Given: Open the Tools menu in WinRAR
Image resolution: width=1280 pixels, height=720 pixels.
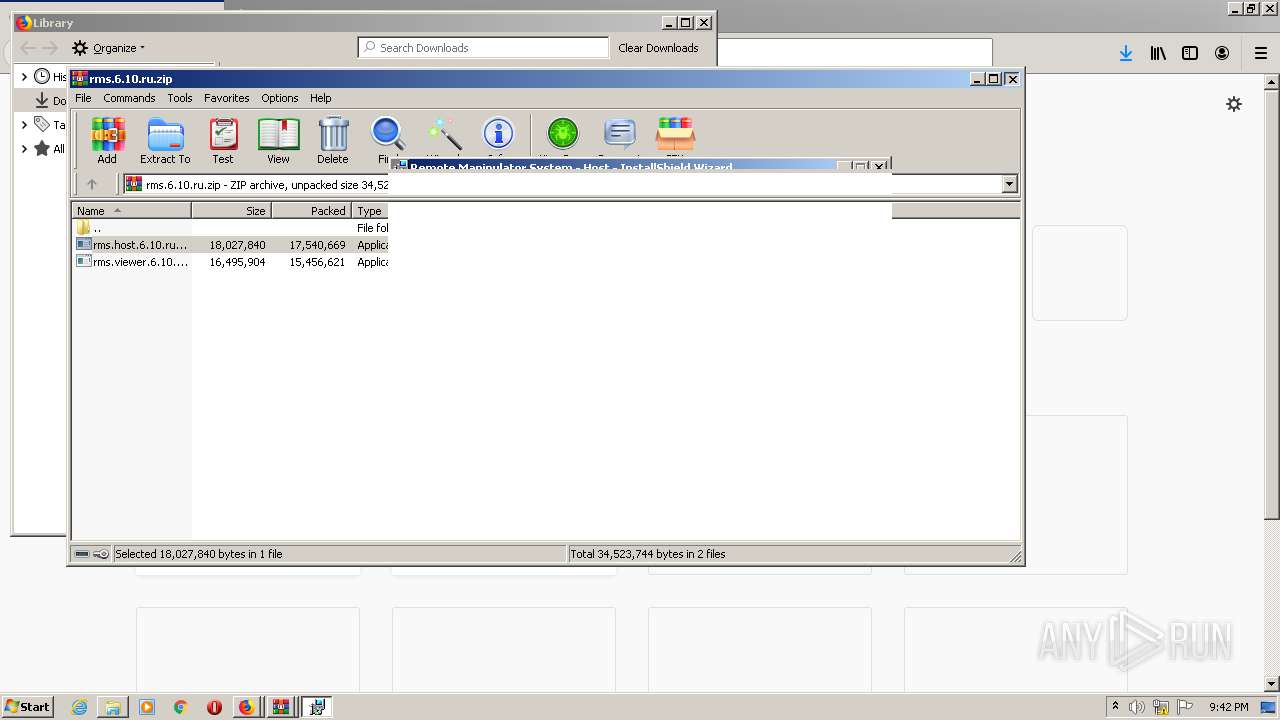Looking at the screenshot, I should pos(180,98).
